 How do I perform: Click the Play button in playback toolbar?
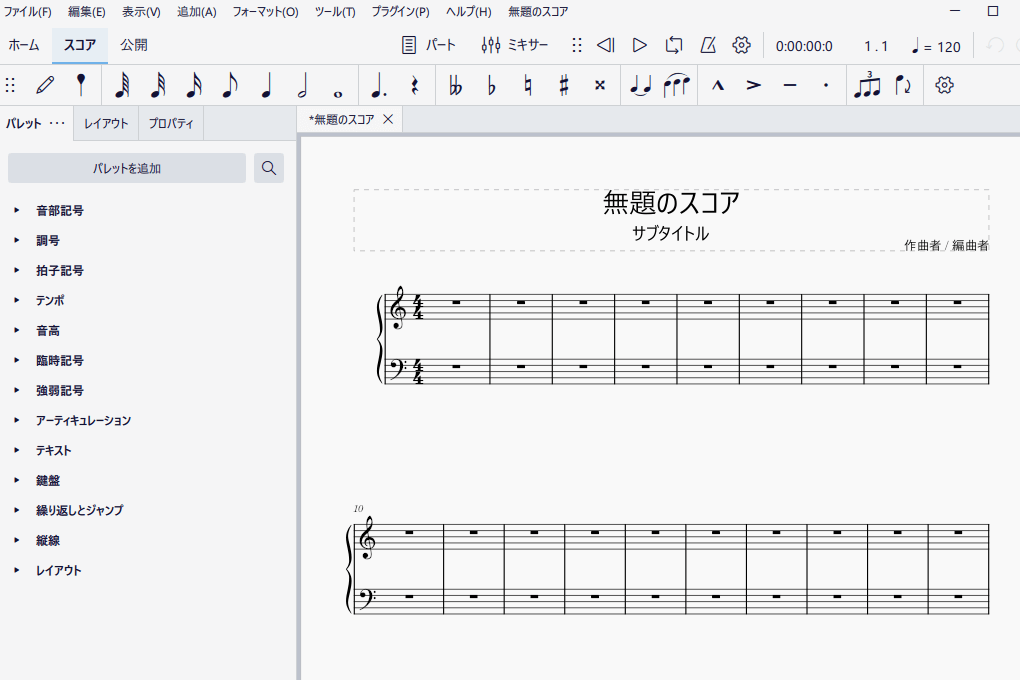640,45
